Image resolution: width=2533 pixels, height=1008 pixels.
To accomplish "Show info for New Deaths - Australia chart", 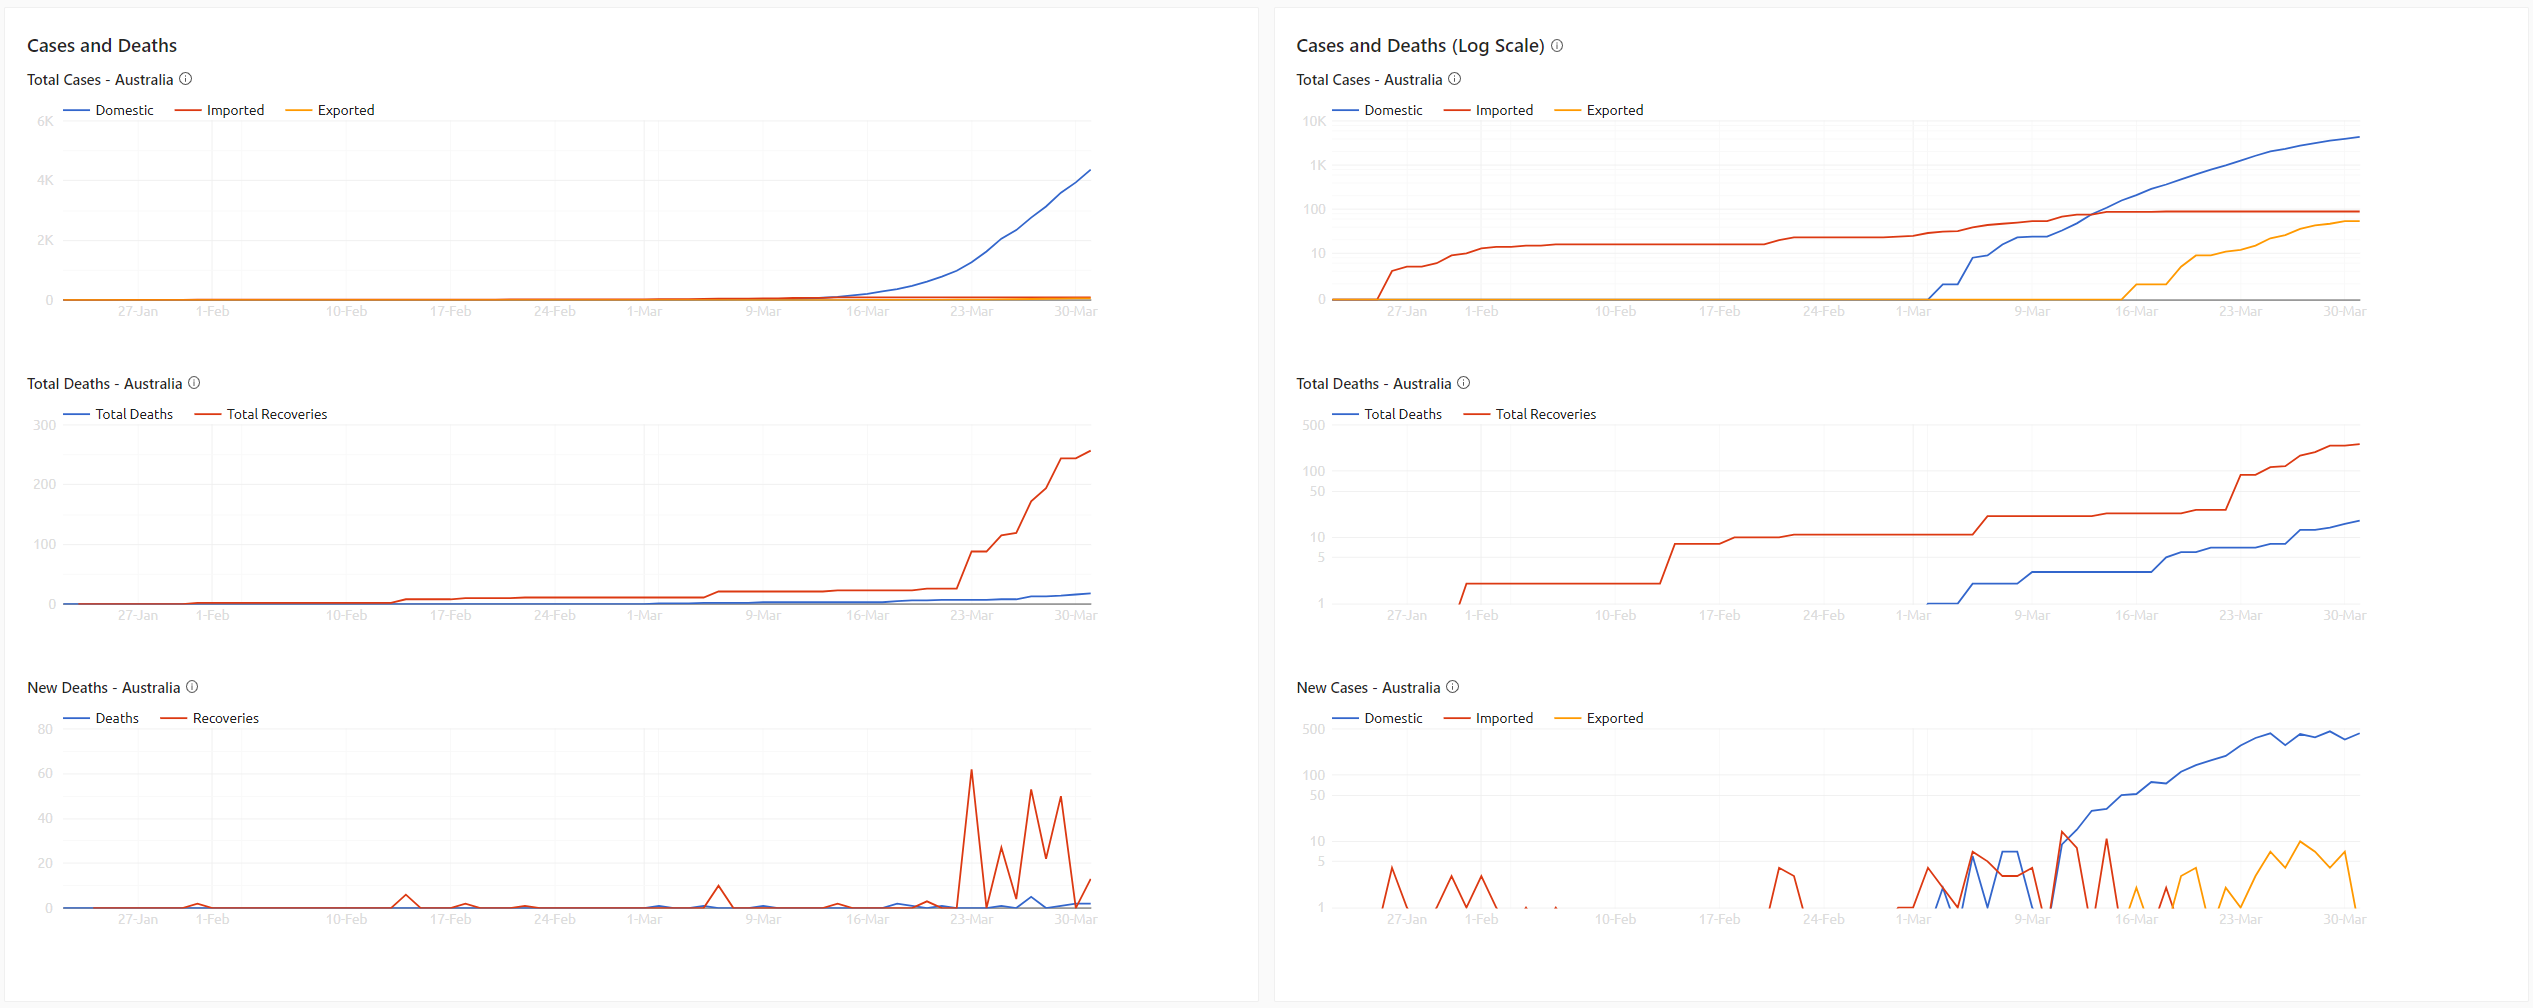I will coord(192,687).
